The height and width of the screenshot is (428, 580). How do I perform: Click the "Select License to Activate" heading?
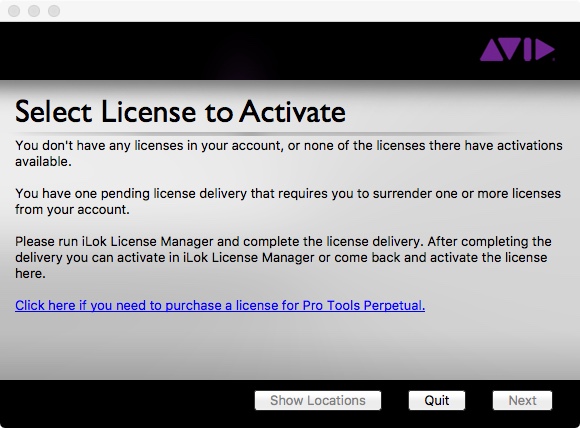coord(181,112)
